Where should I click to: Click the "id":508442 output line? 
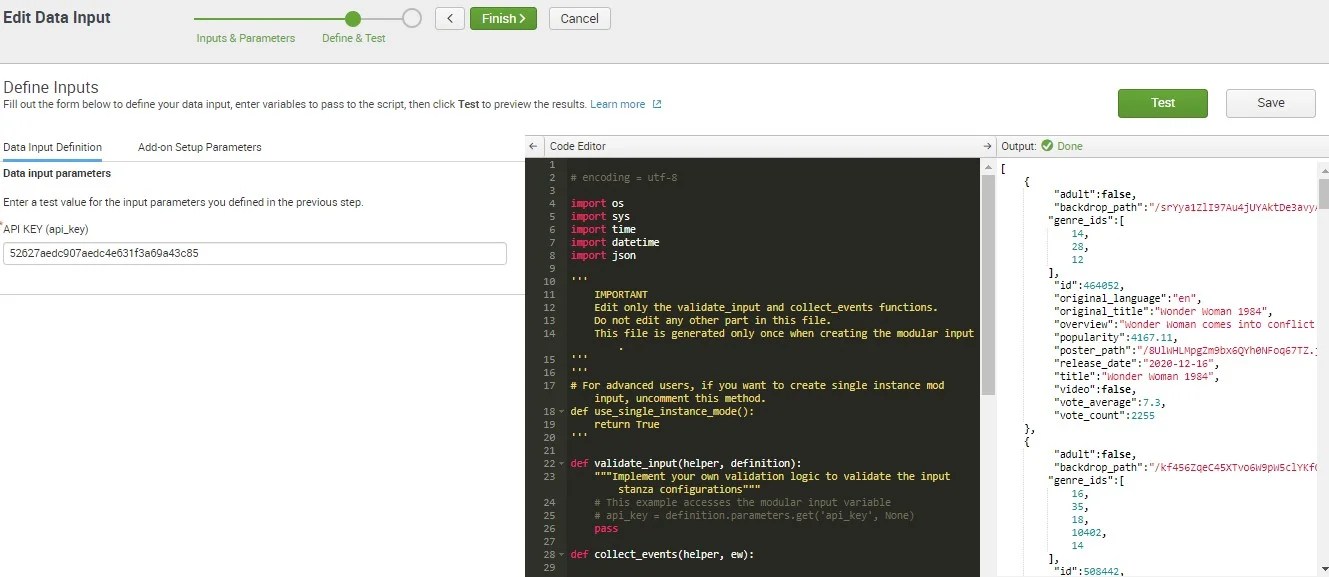pos(1090,572)
